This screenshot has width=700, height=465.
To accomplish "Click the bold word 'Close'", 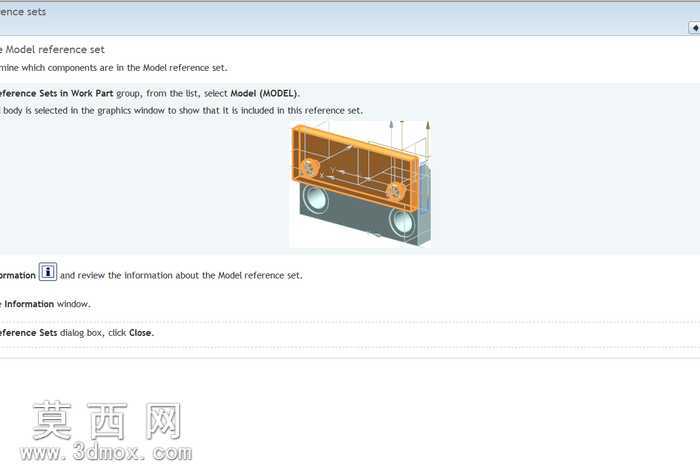I will (x=141, y=333).
